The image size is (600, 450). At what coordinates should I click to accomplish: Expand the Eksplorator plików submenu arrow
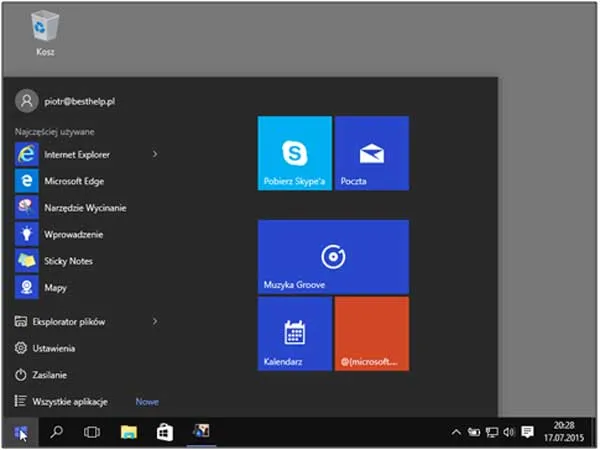point(155,322)
